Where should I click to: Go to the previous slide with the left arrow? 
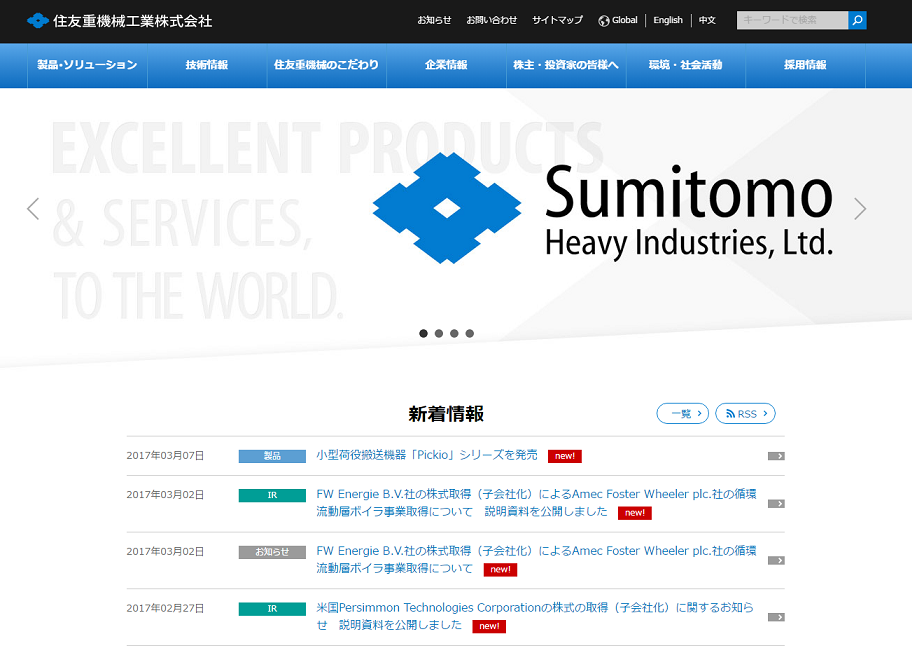(33, 209)
